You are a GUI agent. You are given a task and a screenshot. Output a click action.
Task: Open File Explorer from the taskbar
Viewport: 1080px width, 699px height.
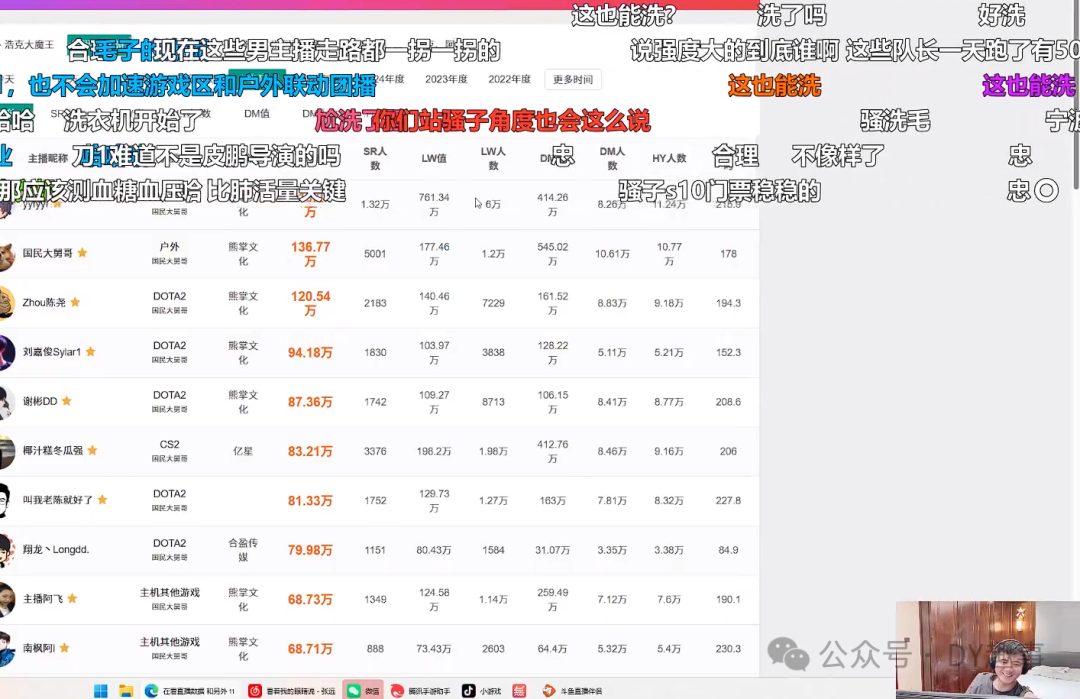point(126,691)
